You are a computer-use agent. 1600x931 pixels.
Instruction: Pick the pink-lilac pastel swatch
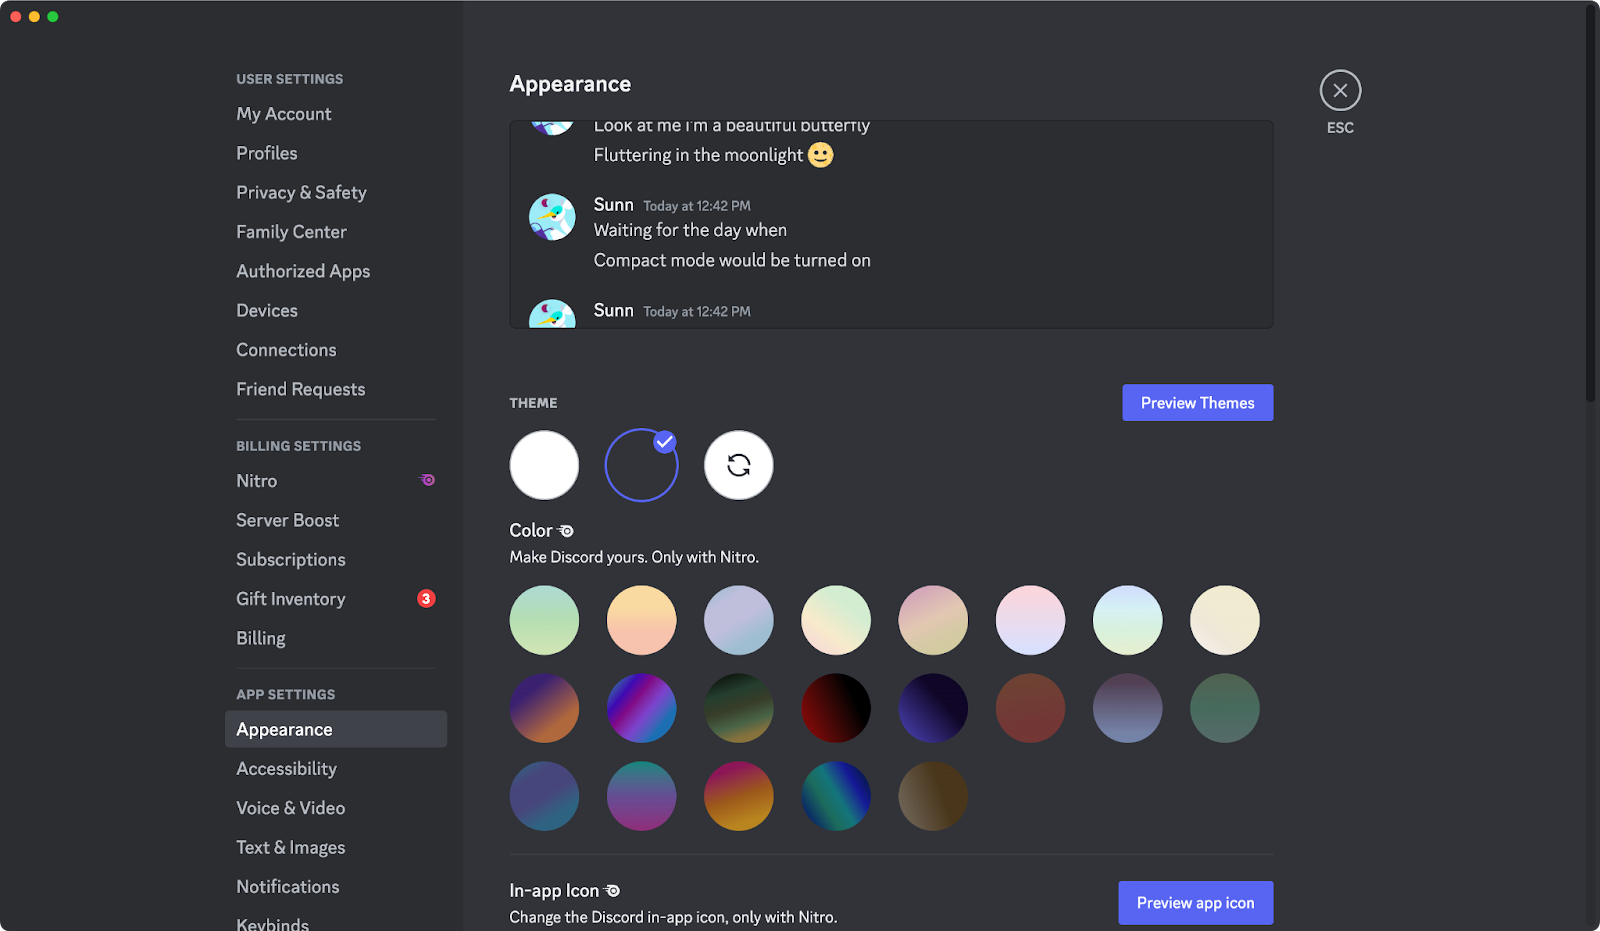pos(1030,620)
